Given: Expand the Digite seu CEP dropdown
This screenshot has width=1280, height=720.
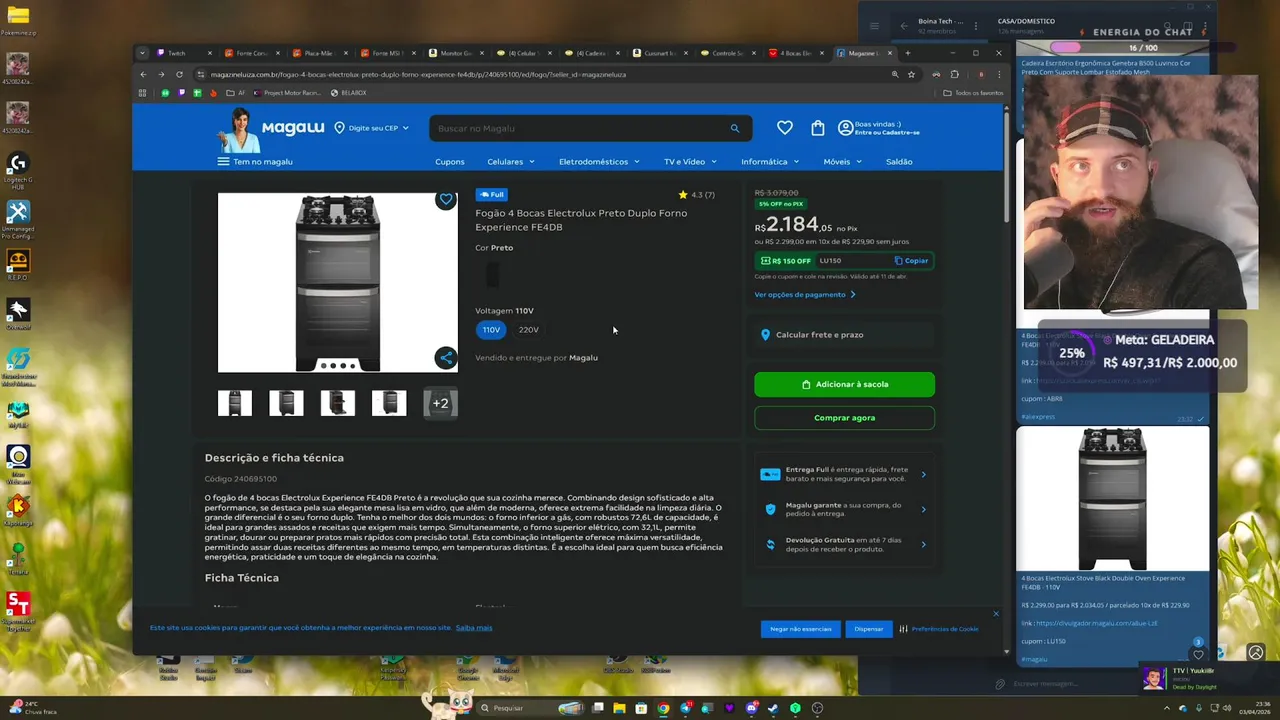Looking at the screenshot, I should point(371,128).
